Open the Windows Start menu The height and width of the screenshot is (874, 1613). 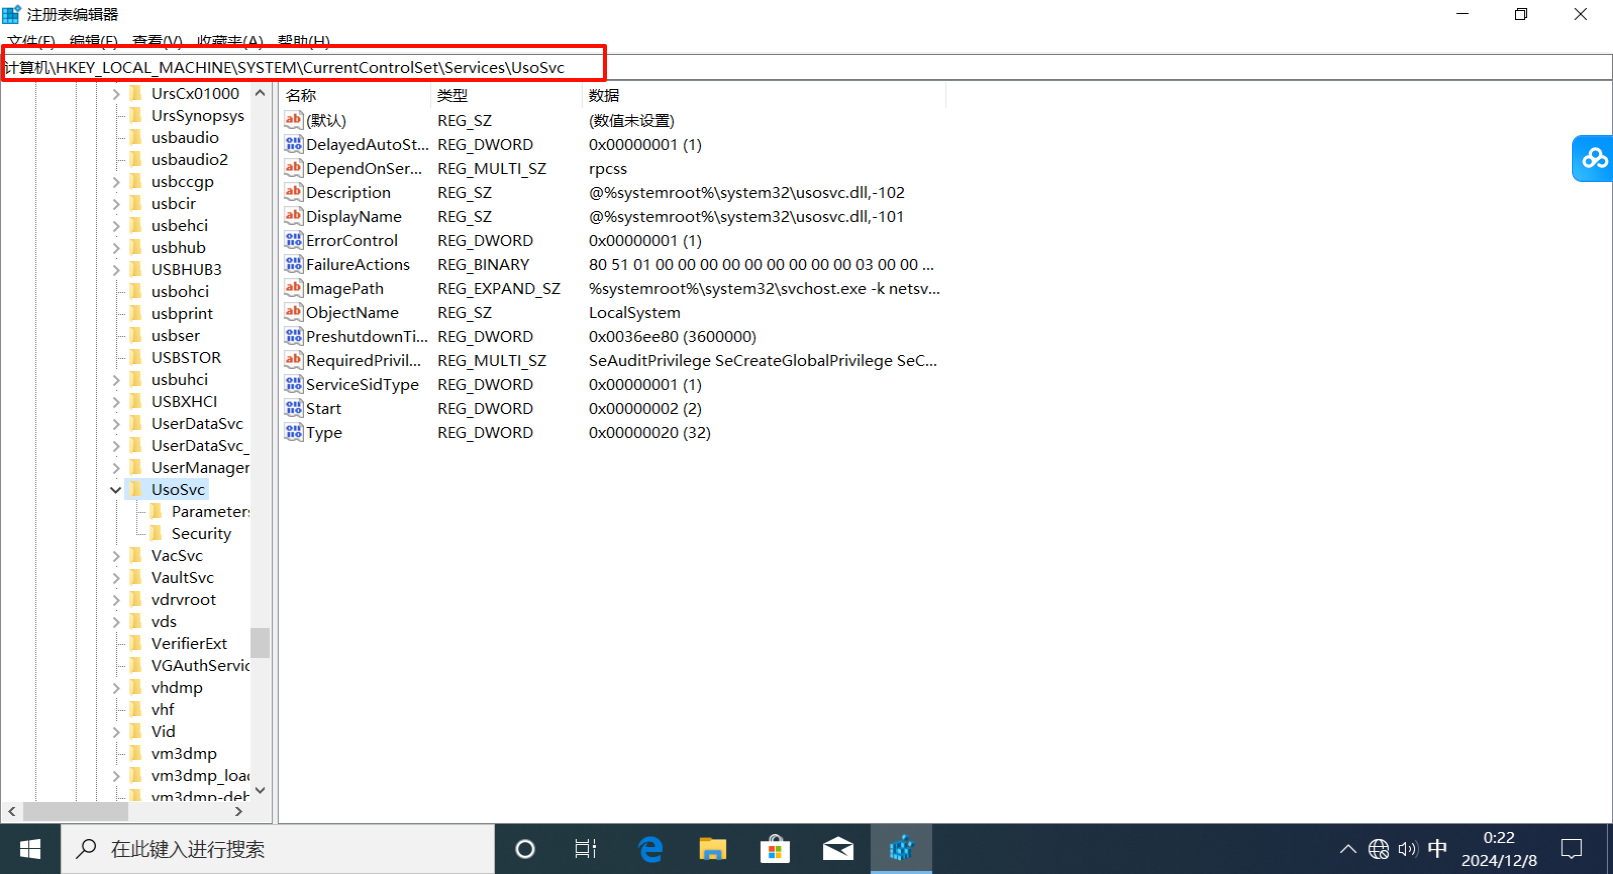[x=30, y=849]
